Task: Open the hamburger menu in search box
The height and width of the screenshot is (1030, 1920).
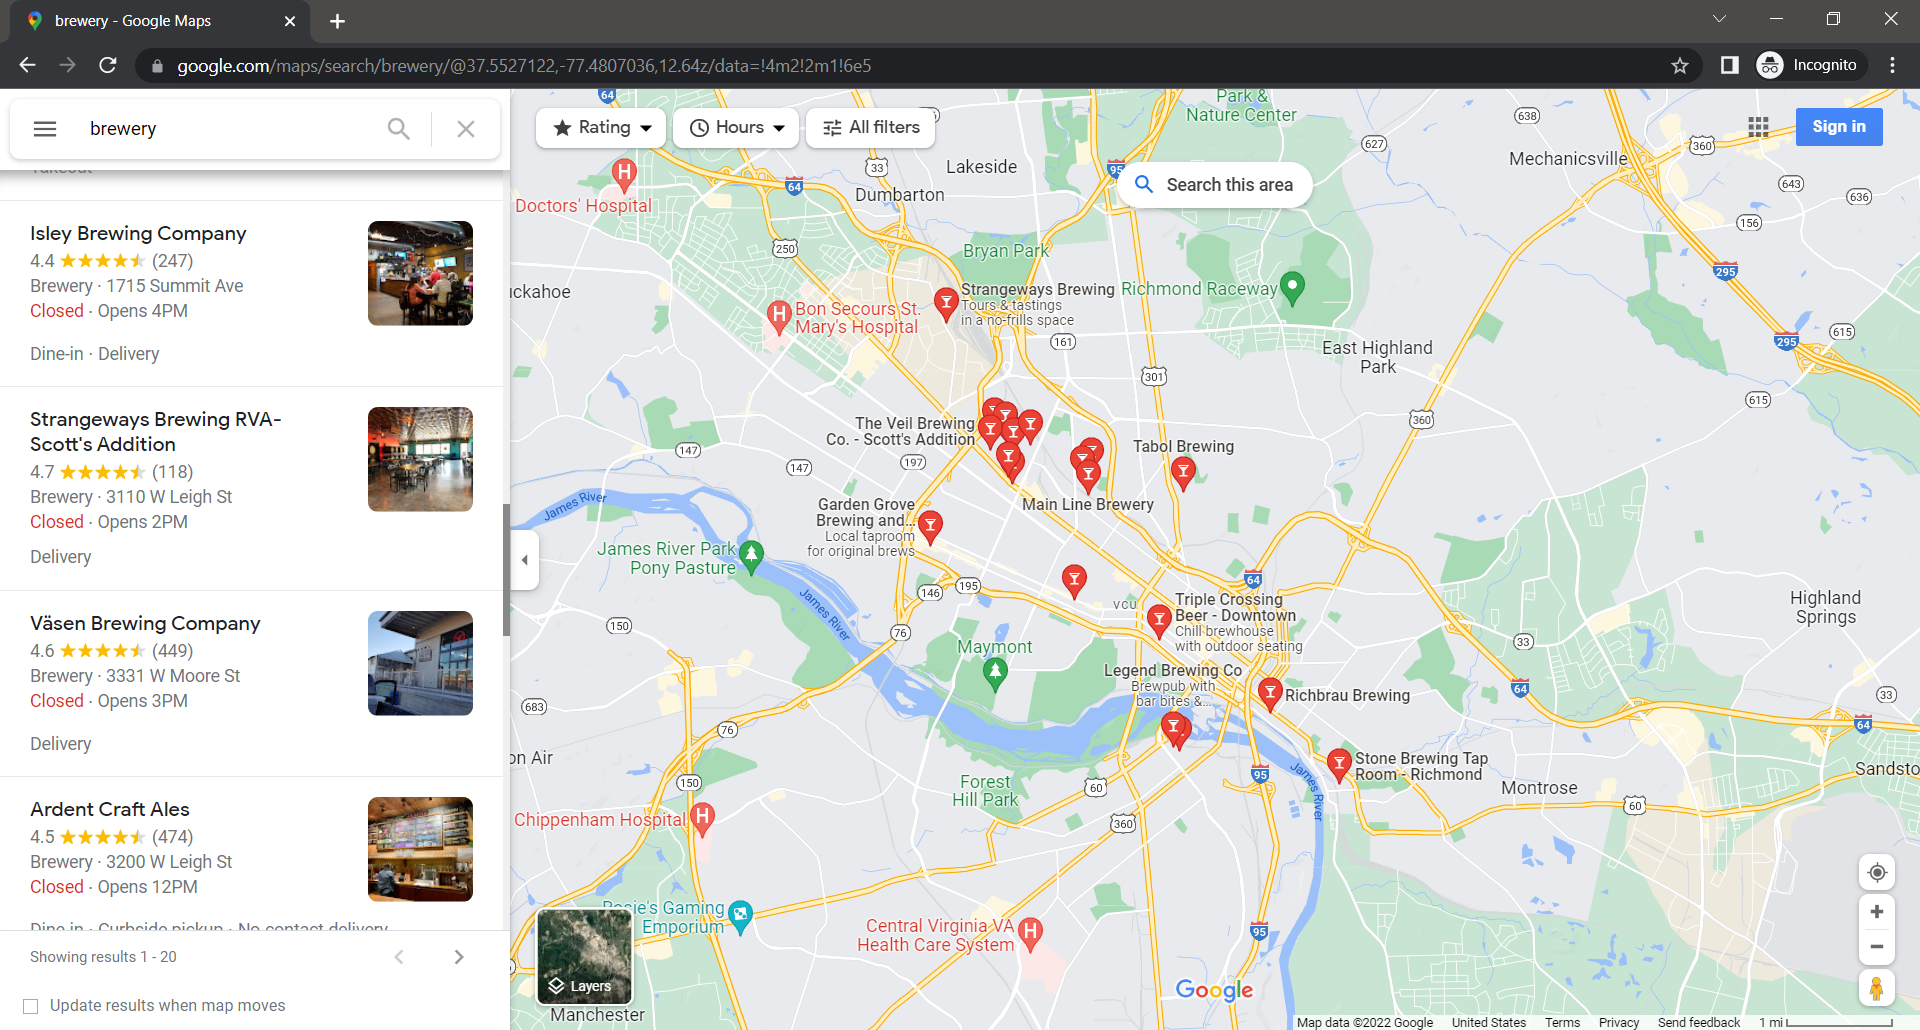Action: point(45,129)
